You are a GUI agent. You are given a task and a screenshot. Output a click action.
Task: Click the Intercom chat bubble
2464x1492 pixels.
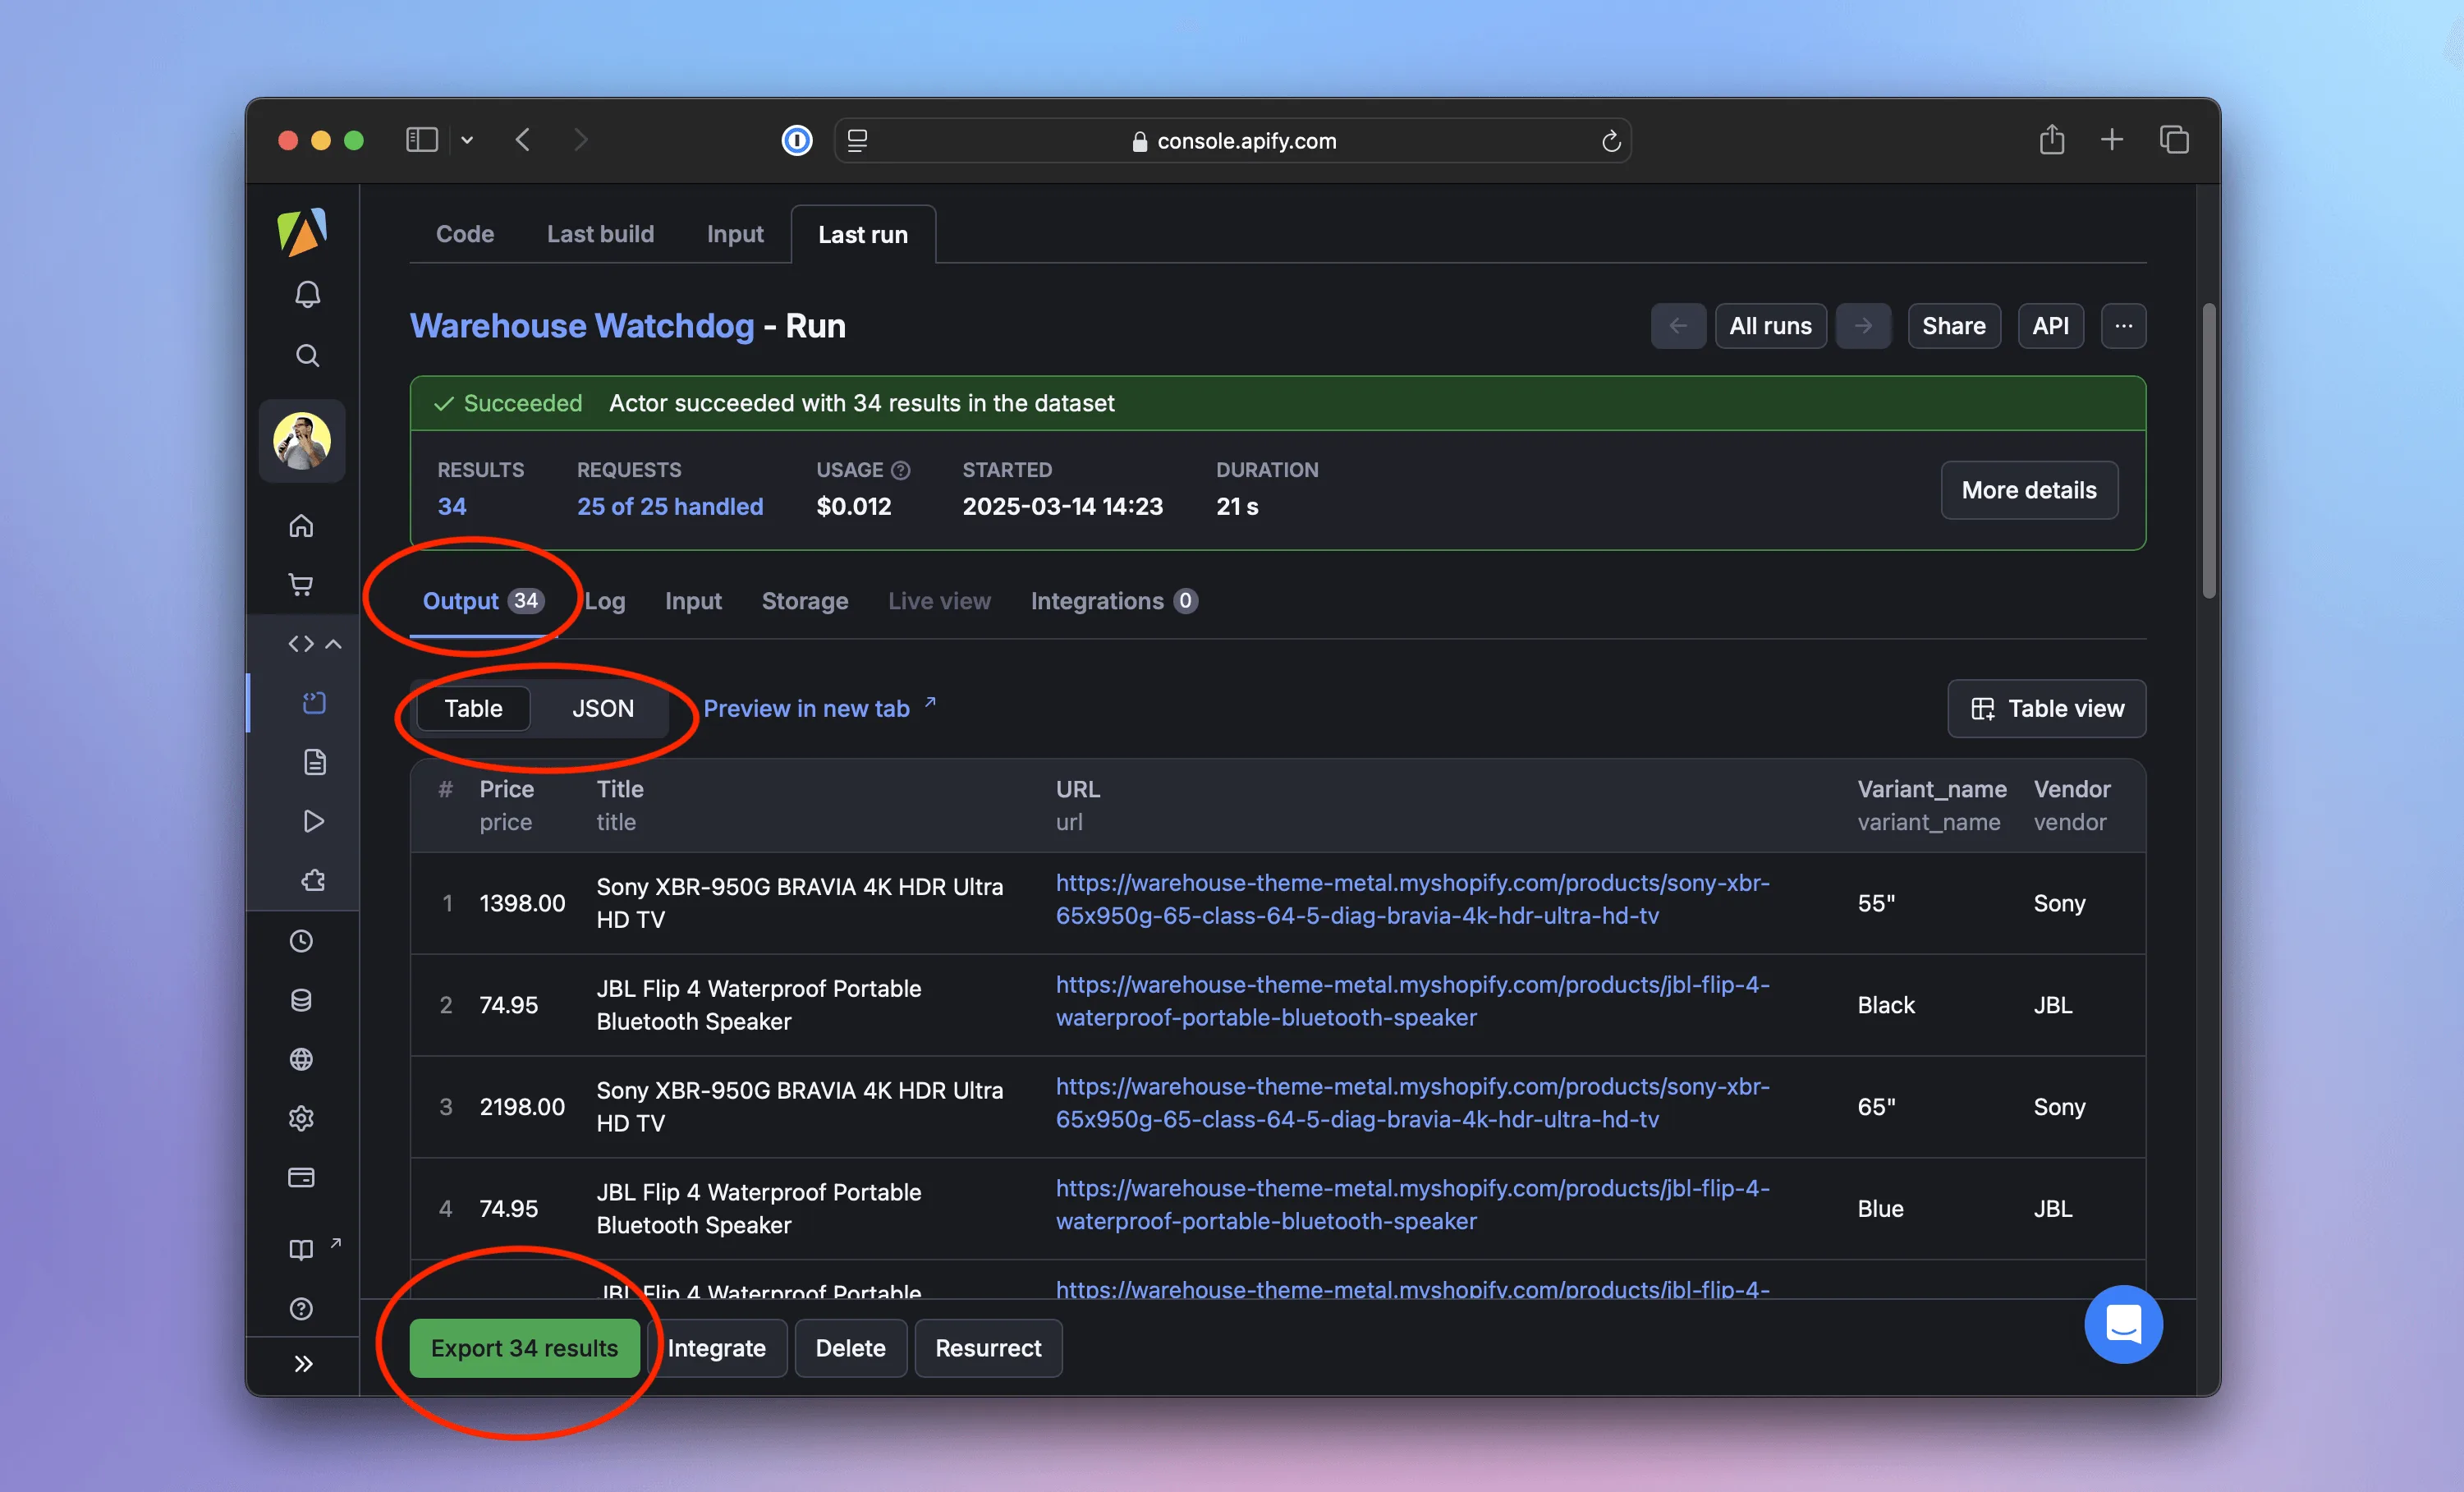2124,1325
